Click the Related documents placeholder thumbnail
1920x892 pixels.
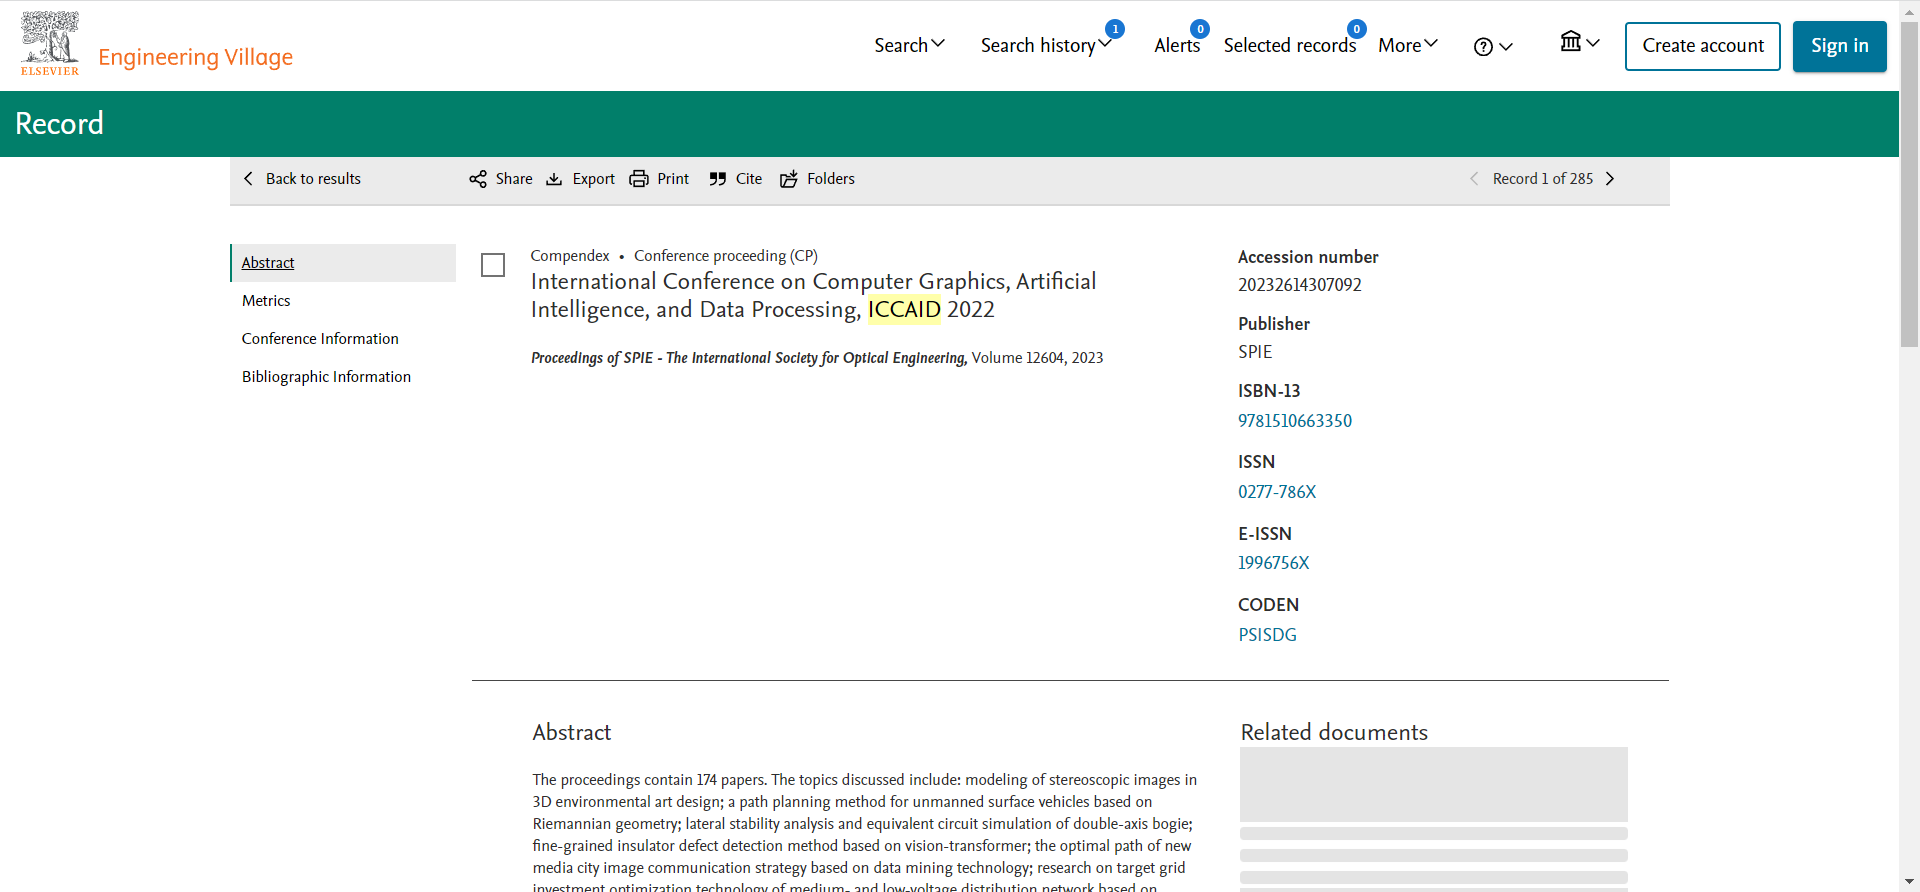click(x=1434, y=784)
